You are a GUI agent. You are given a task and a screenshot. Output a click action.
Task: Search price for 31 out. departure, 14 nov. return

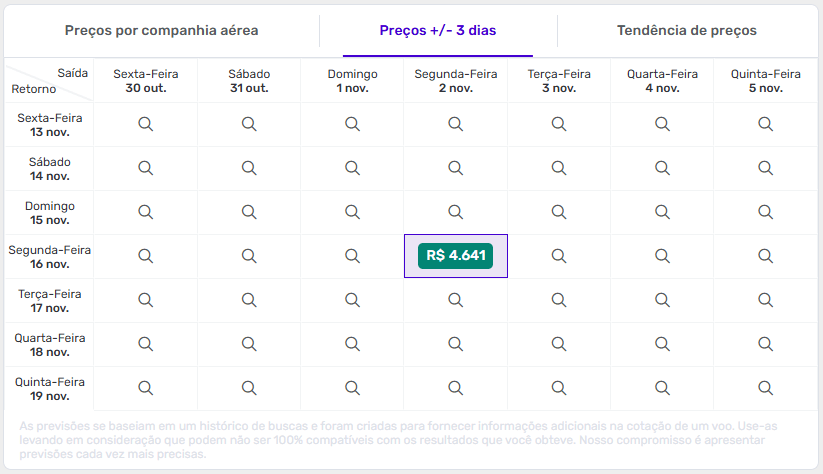pyautogui.click(x=249, y=168)
